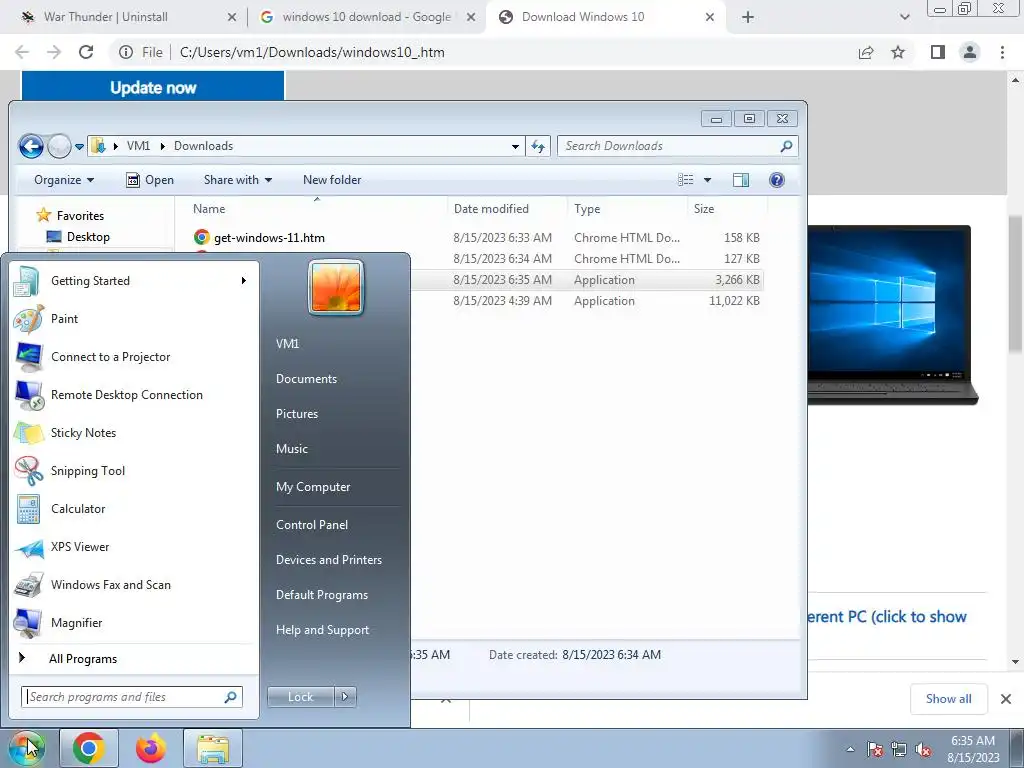
Task: Click the Search programs and files box
Action: (132, 697)
